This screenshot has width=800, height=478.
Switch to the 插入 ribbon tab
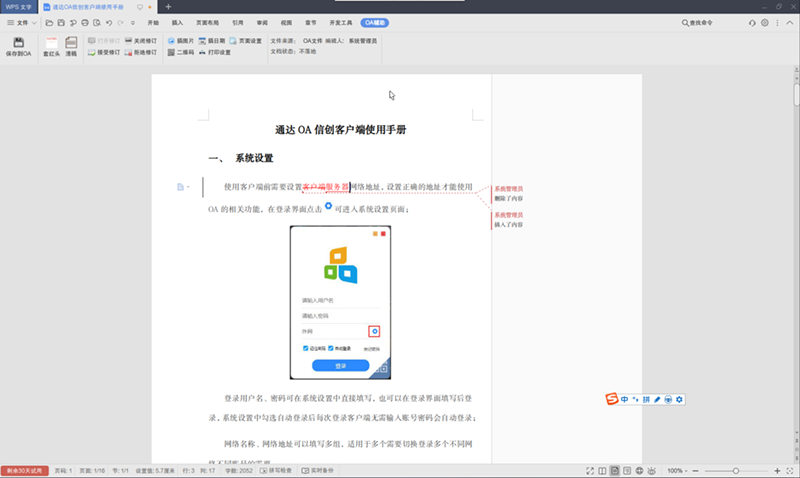(x=177, y=23)
